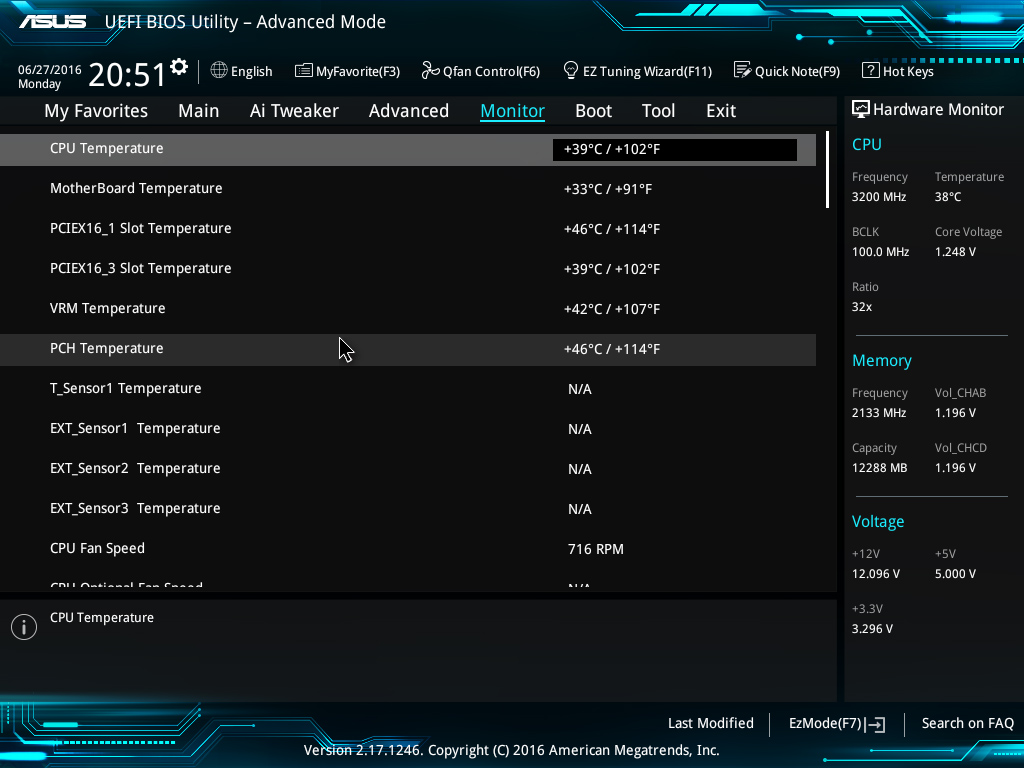Open the My Favorites tab
1024x768 pixels.
point(96,111)
